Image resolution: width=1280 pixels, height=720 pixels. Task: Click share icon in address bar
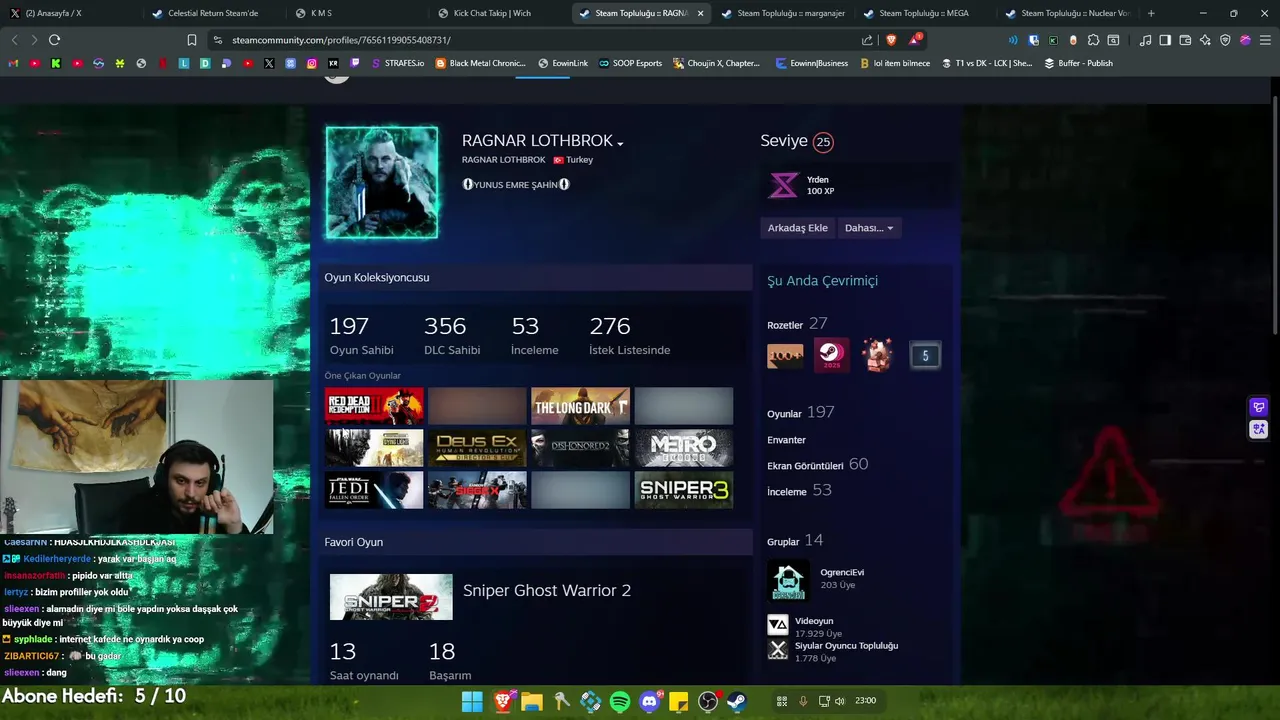[867, 40]
